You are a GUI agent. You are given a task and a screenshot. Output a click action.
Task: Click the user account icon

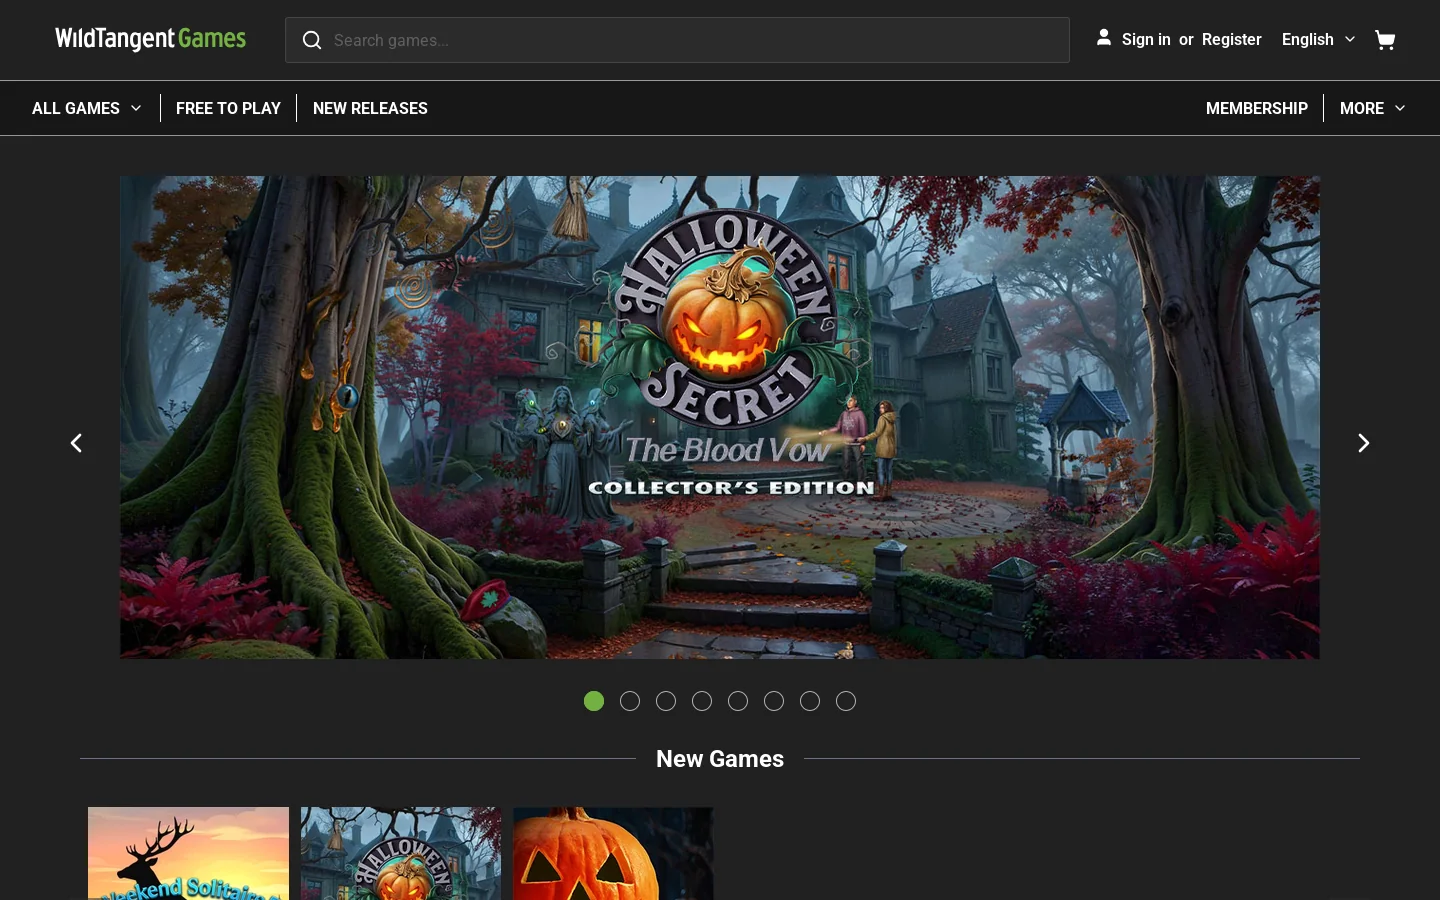[1103, 38]
